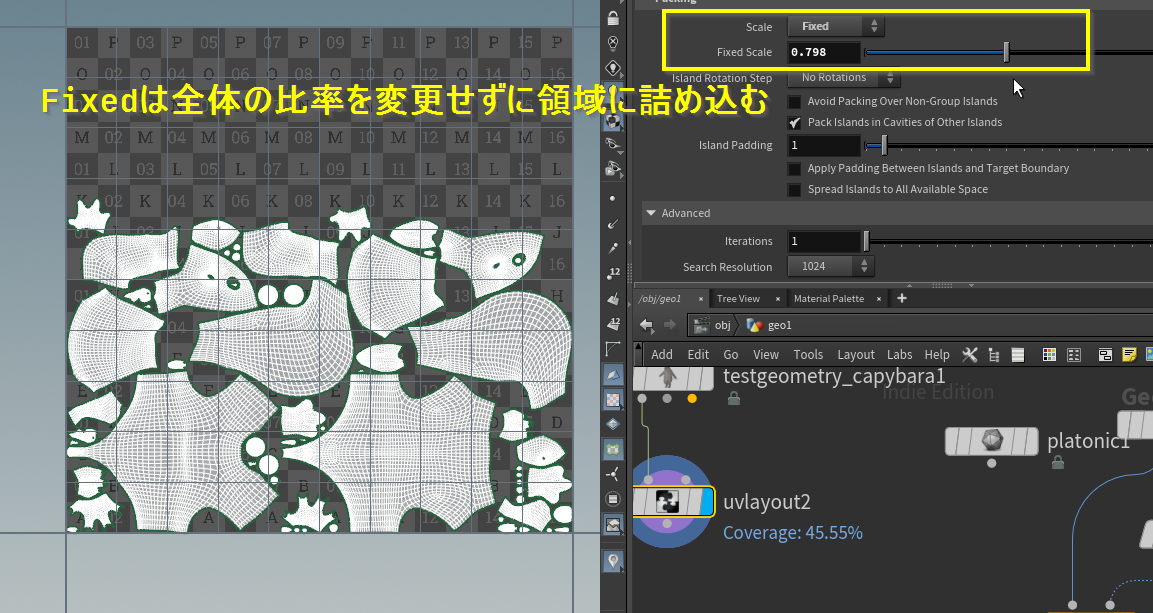The width and height of the screenshot is (1153, 613).
Task: Toggle display primitive hulls icon
Action: (x=613, y=348)
